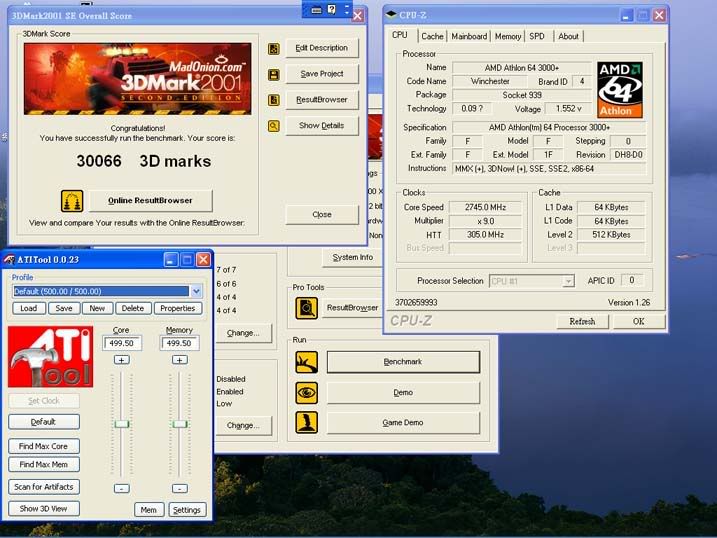717x538 pixels.
Task: Open ATITool Settings
Action: (x=187, y=510)
